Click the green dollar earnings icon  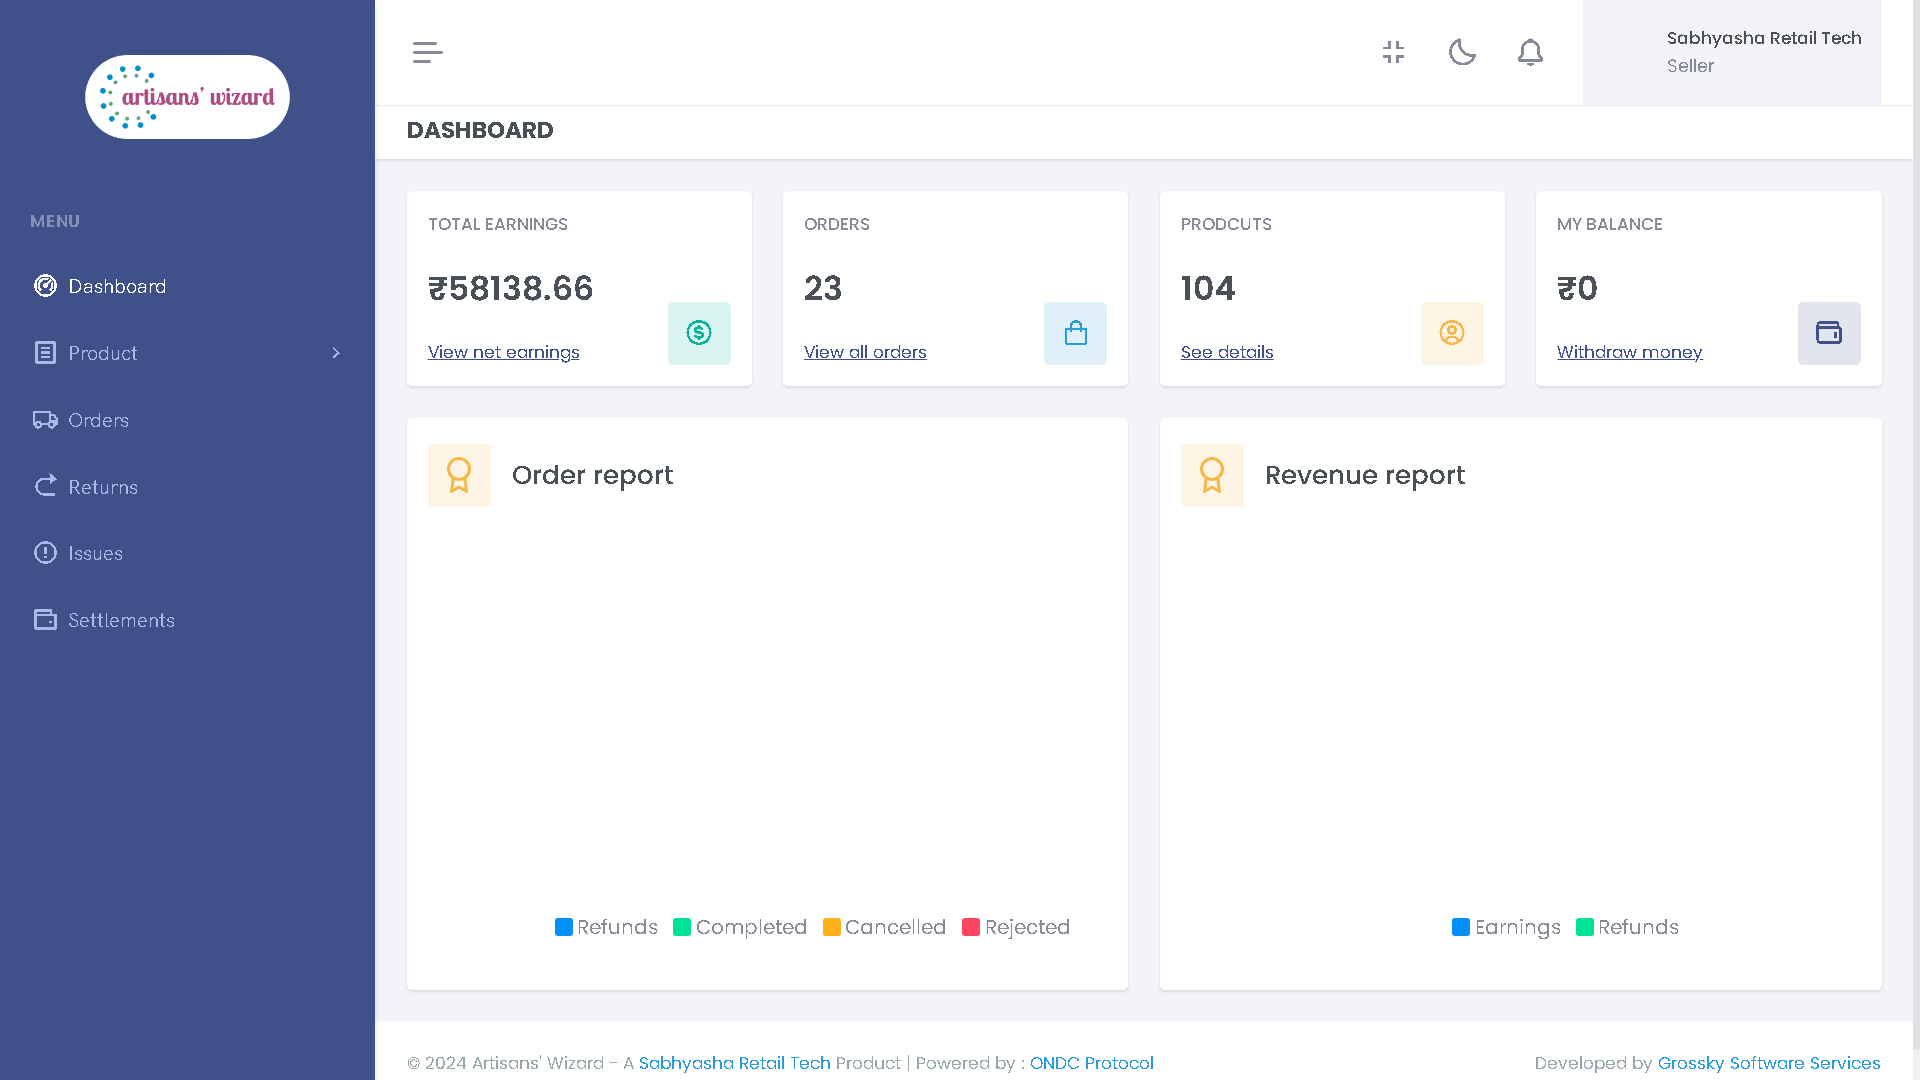point(699,333)
